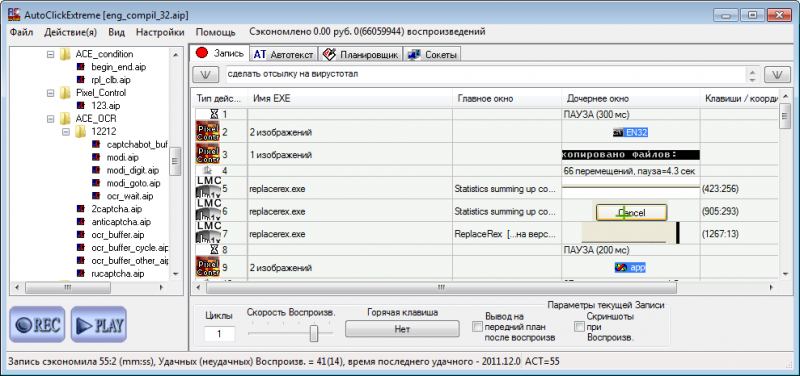Sort by Имя EXE column header

point(351,98)
